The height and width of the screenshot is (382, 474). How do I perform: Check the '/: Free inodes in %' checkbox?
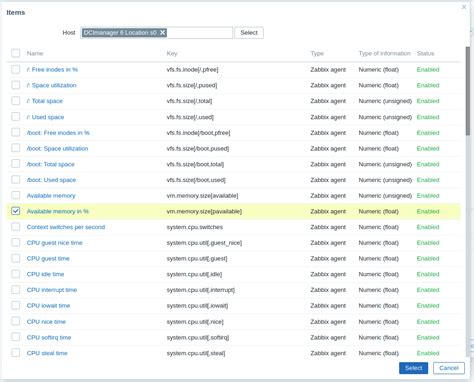click(x=16, y=69)
